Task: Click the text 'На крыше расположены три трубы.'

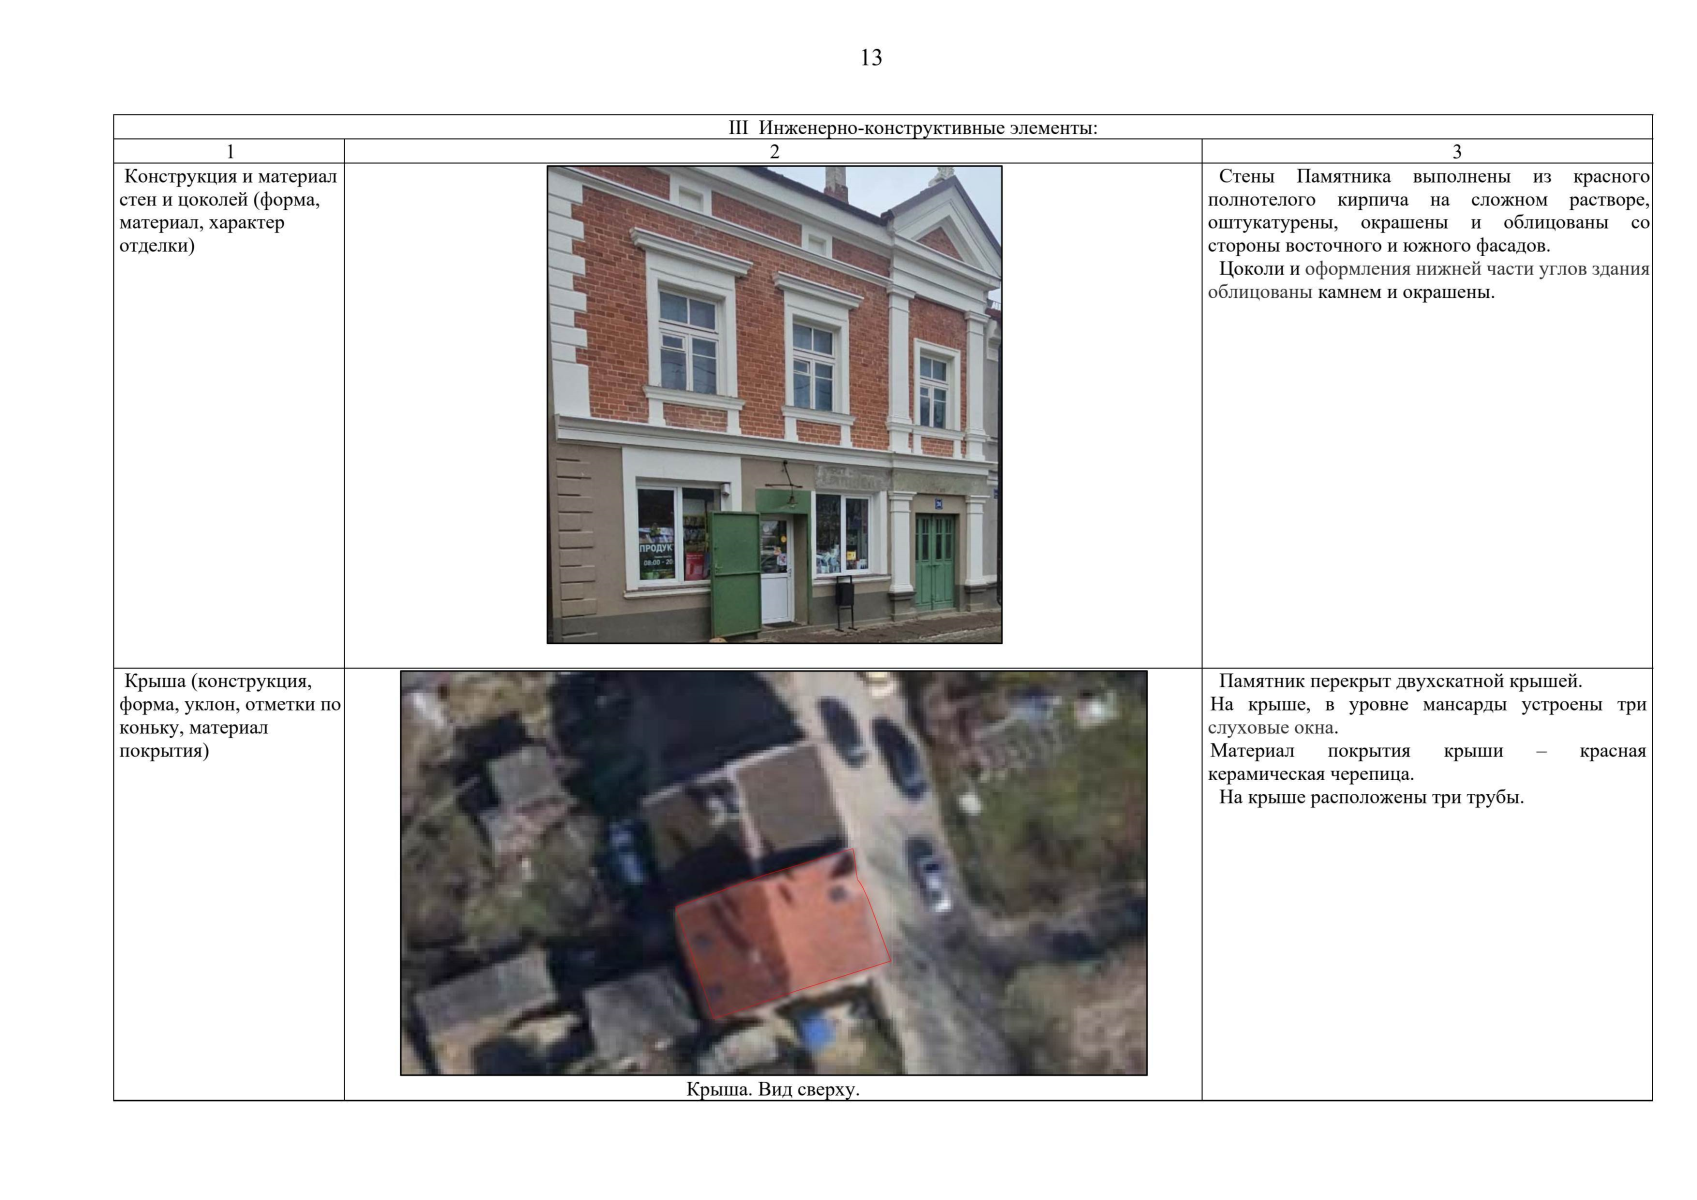Action: point(1371,797)
